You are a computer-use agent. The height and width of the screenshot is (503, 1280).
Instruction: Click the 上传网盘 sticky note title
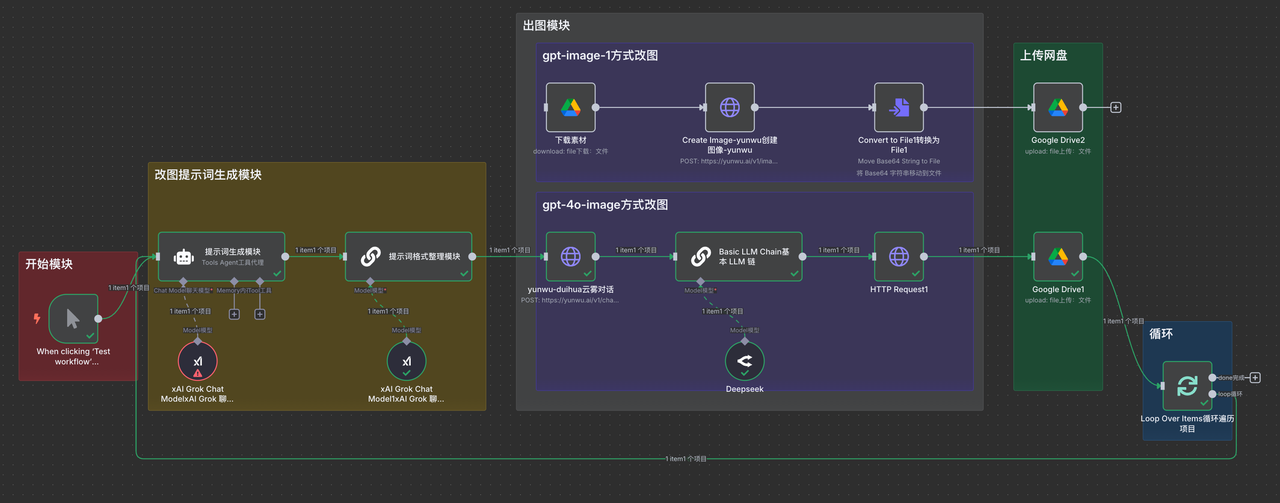1044,55
